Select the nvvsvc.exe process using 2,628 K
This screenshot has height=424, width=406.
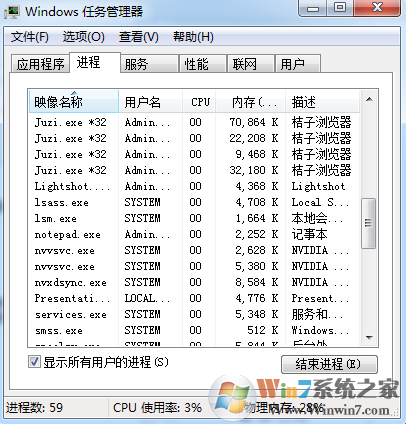pos(194,250)
